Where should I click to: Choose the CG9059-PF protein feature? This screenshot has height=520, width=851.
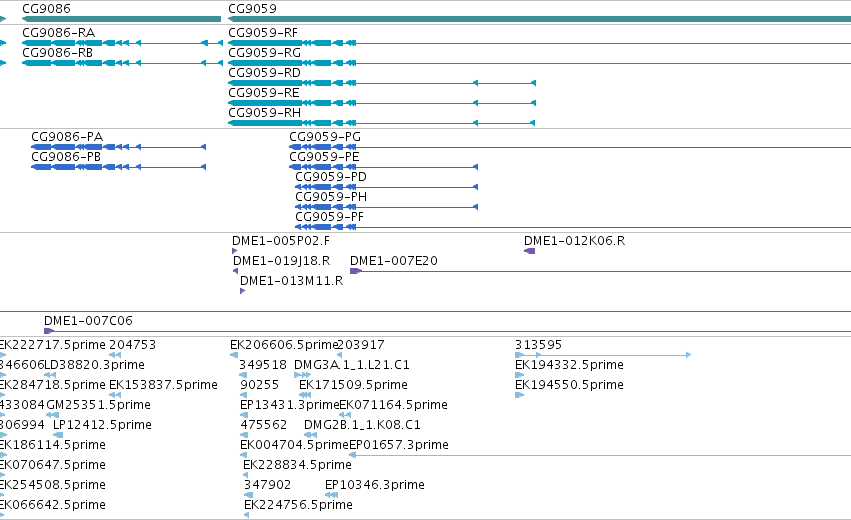coord(329,217)
